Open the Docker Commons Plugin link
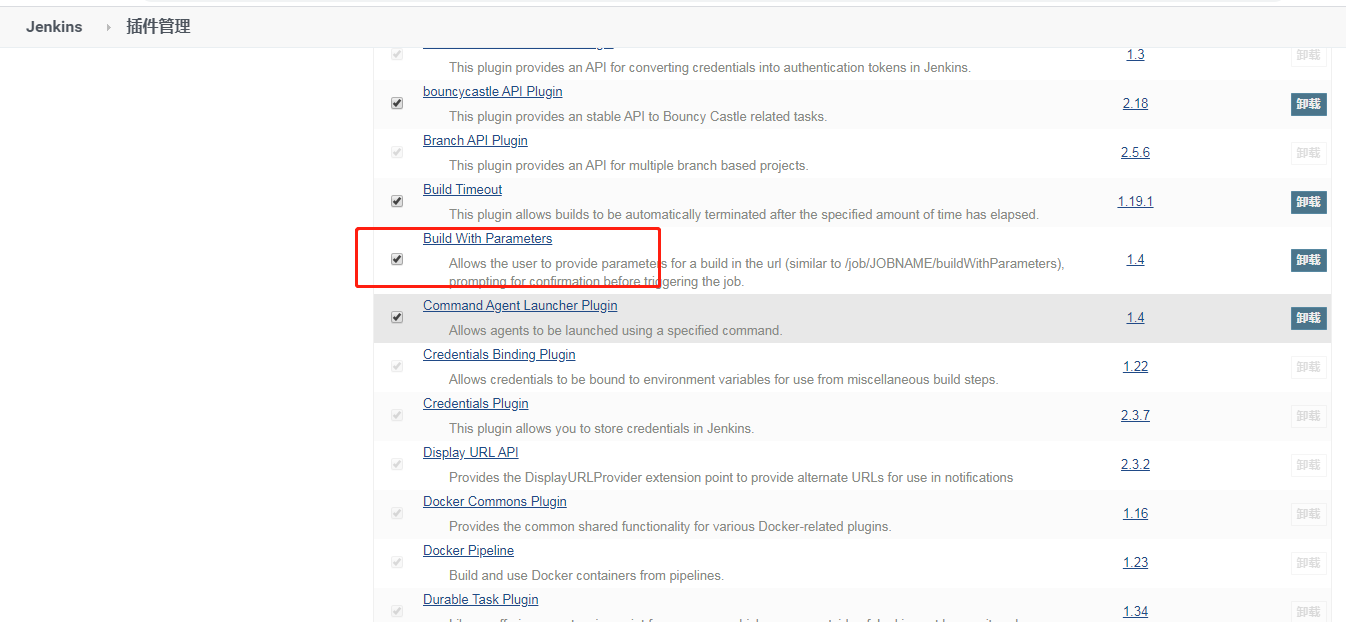This screenshot has height=622, width=1346. [x=494, y=501]
